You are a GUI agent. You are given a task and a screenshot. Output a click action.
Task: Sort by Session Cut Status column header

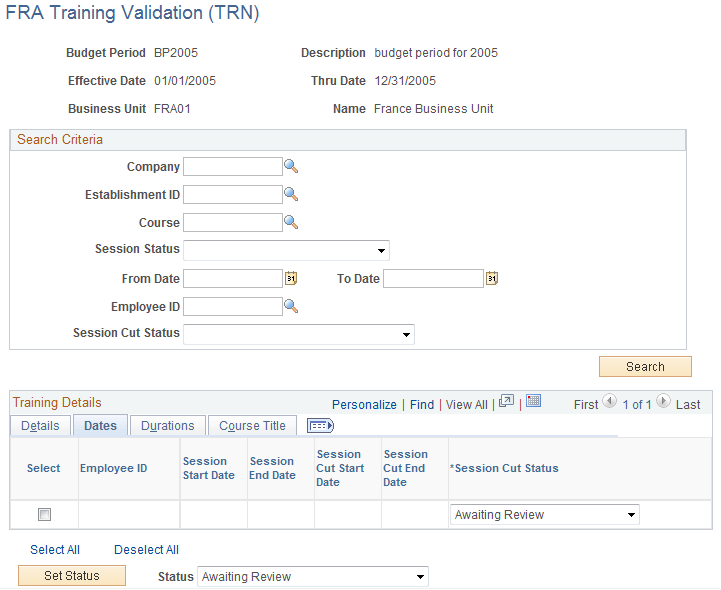coord(504,468)
